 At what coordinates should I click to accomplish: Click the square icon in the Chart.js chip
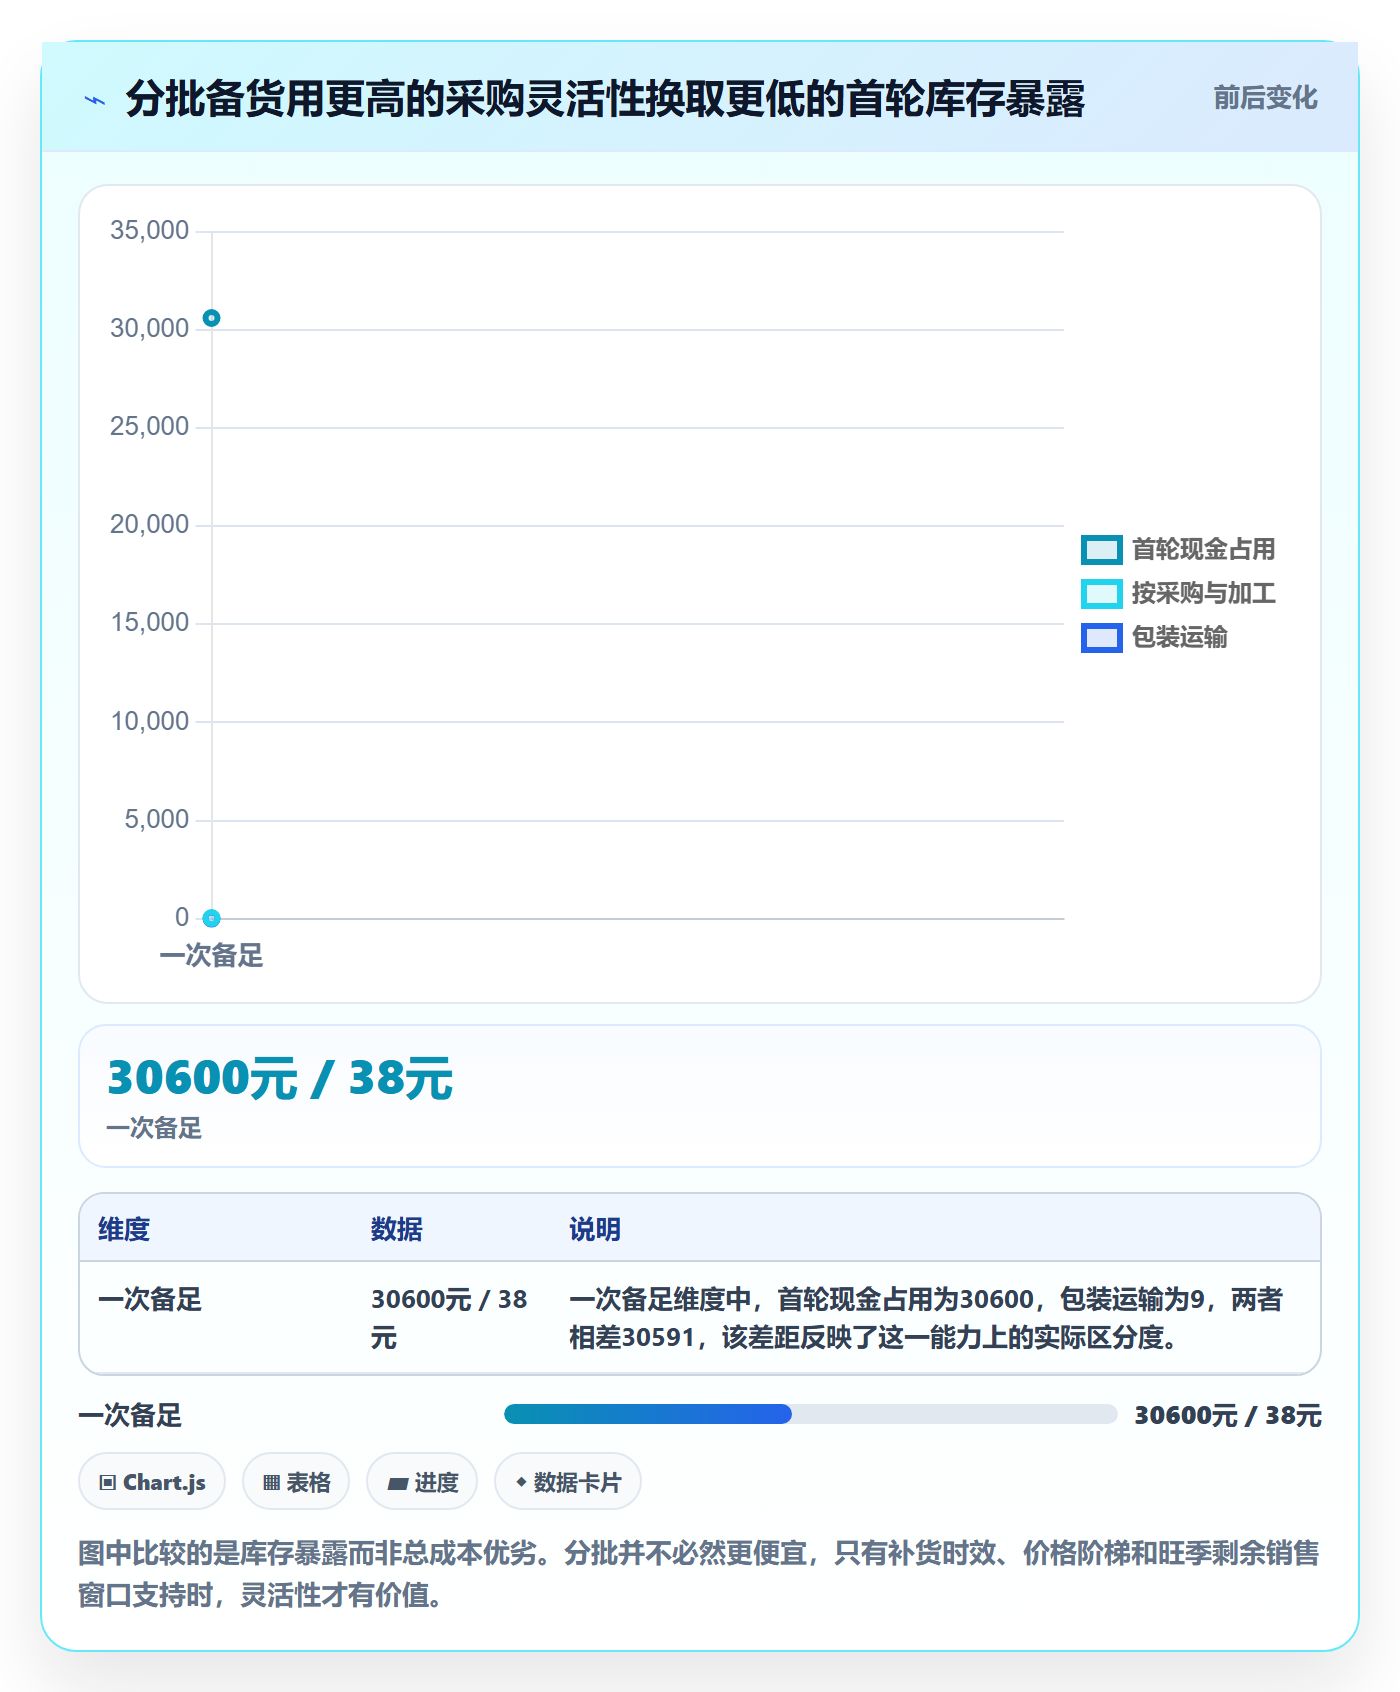pos(108,1483)
